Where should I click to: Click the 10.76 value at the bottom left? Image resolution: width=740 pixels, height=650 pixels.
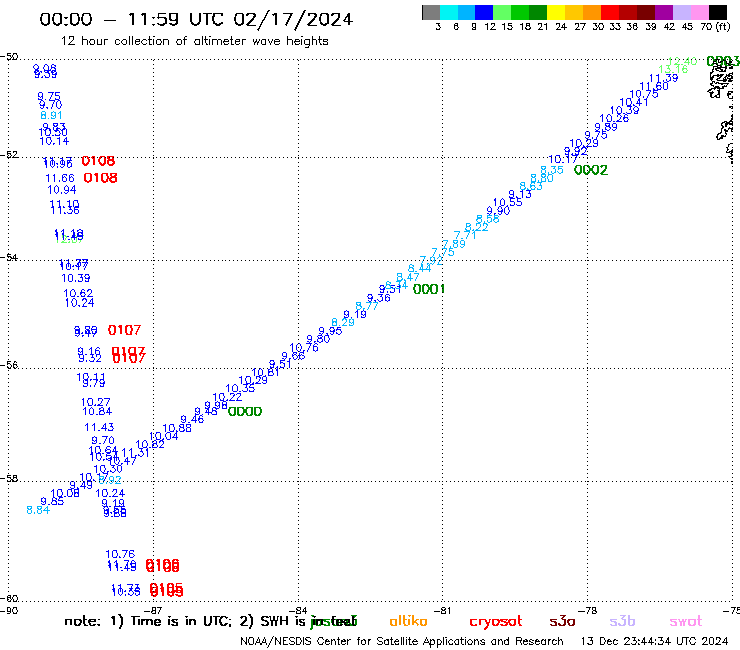tap(120, 554)
